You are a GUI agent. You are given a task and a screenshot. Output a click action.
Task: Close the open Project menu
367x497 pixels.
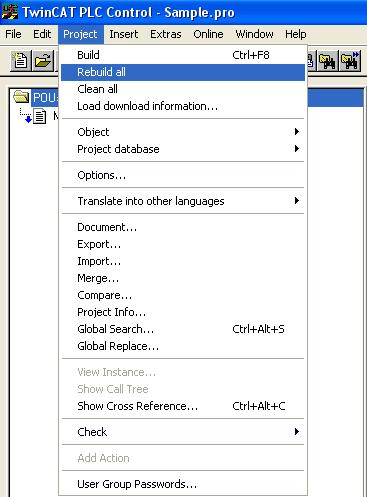pyautogui.click(x=81, y=34)
